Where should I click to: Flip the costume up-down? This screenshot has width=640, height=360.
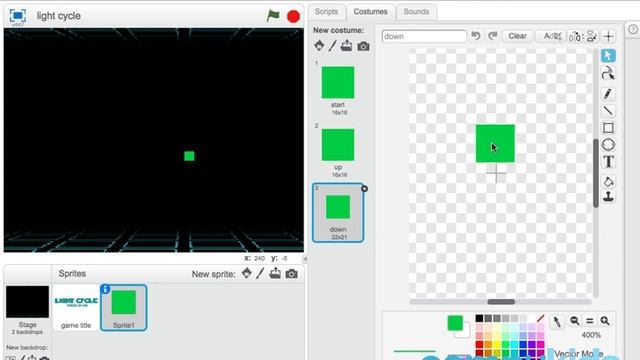591,36
